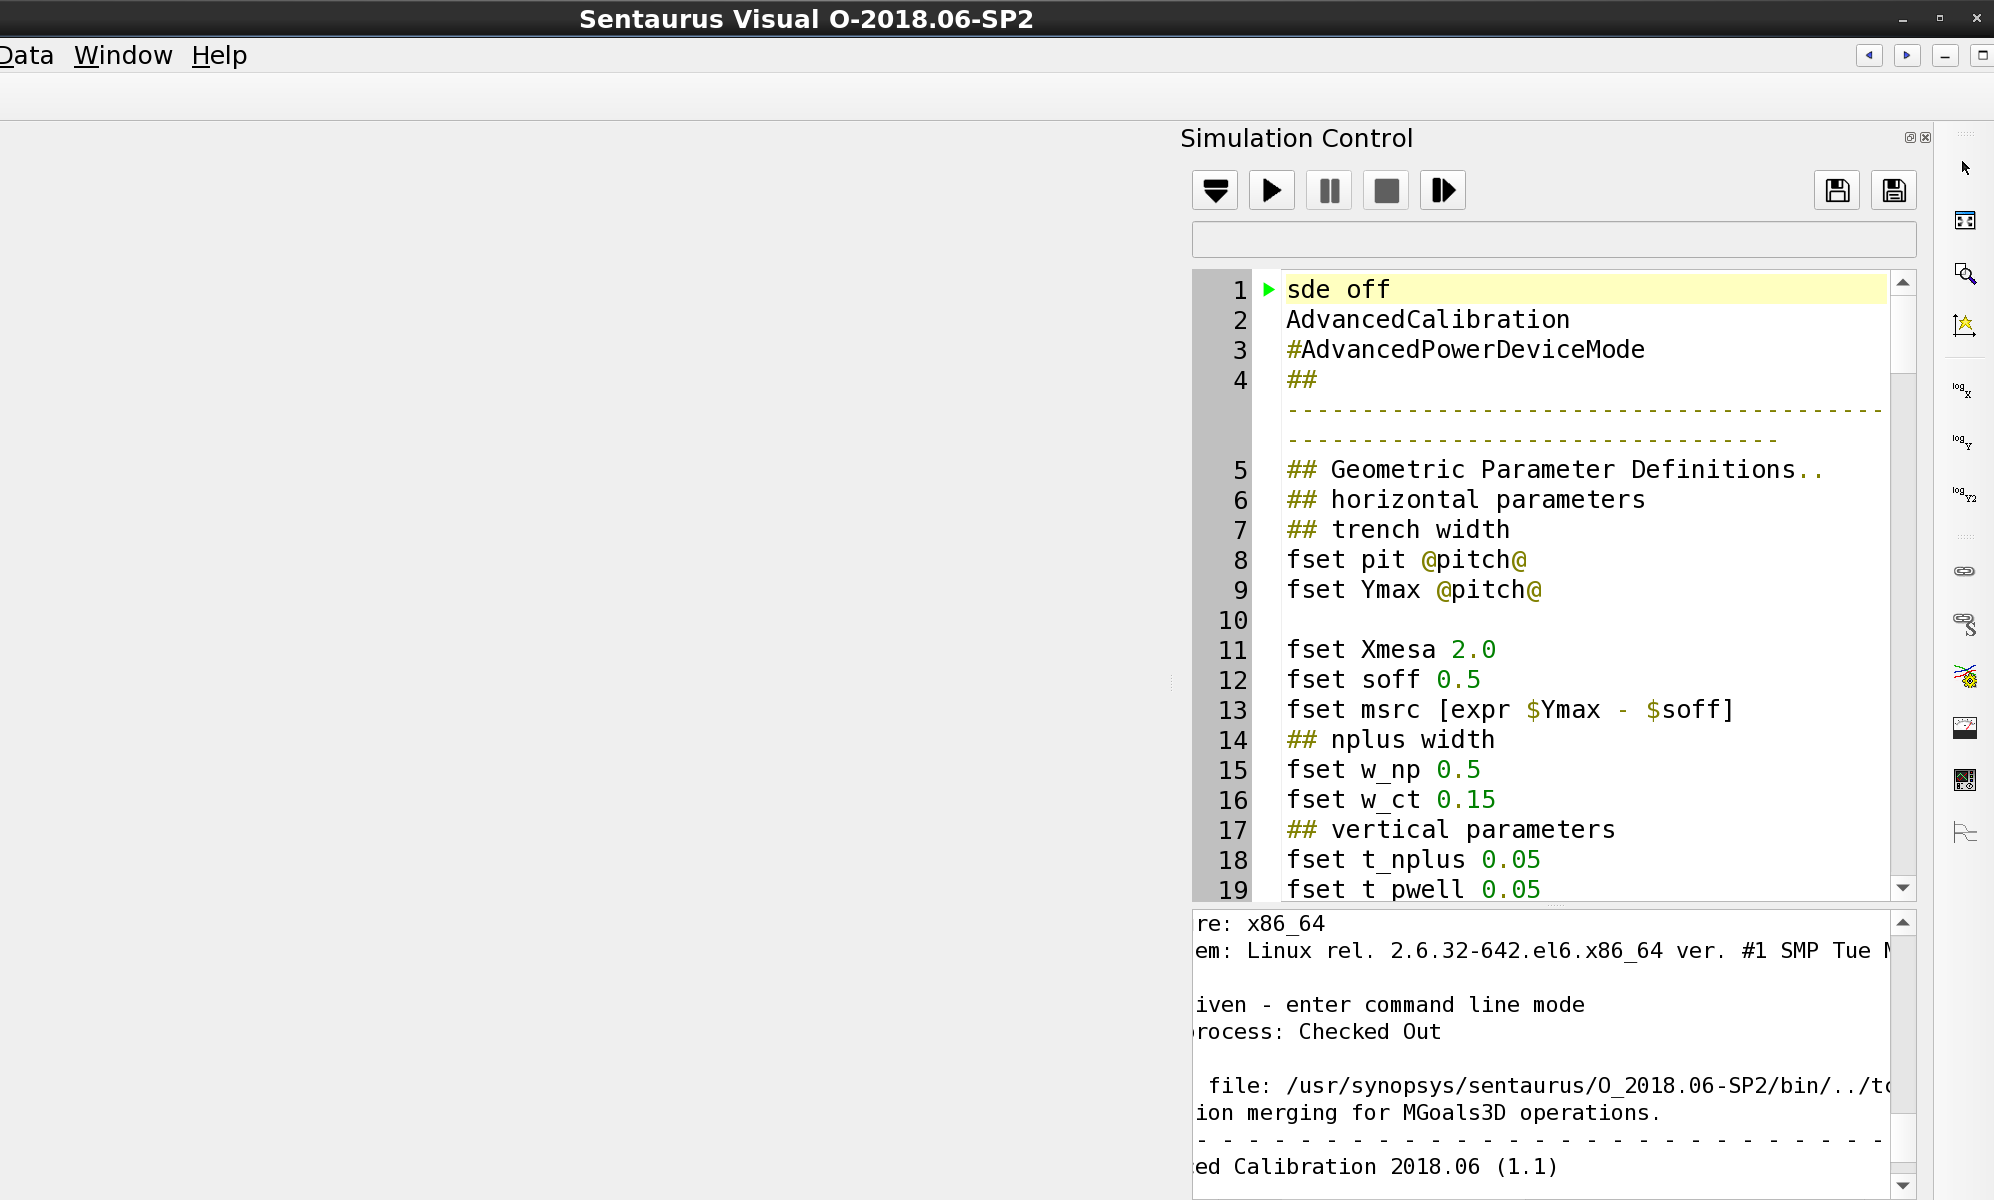Toggle logarithmic Y2 axis
This screenshot has width=1994, height=1200.
[1964, 494]
